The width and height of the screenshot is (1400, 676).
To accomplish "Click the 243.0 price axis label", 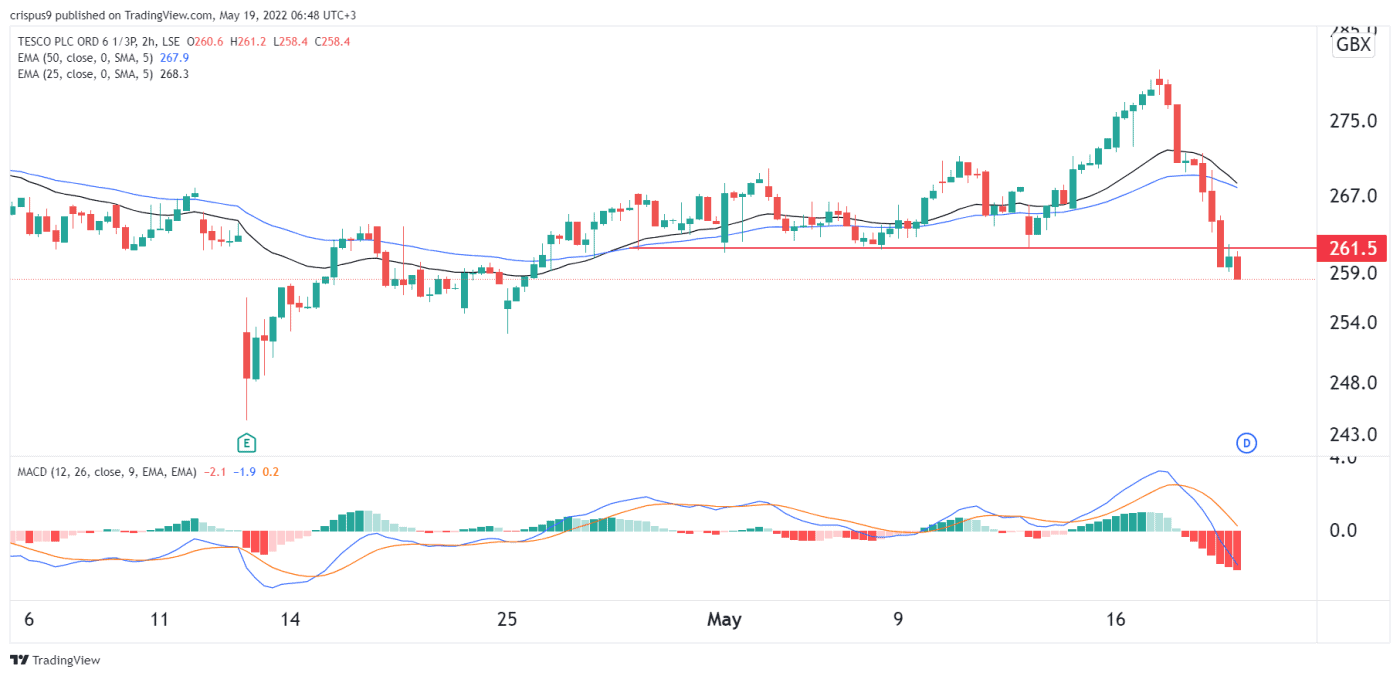I will [1352, 435].
